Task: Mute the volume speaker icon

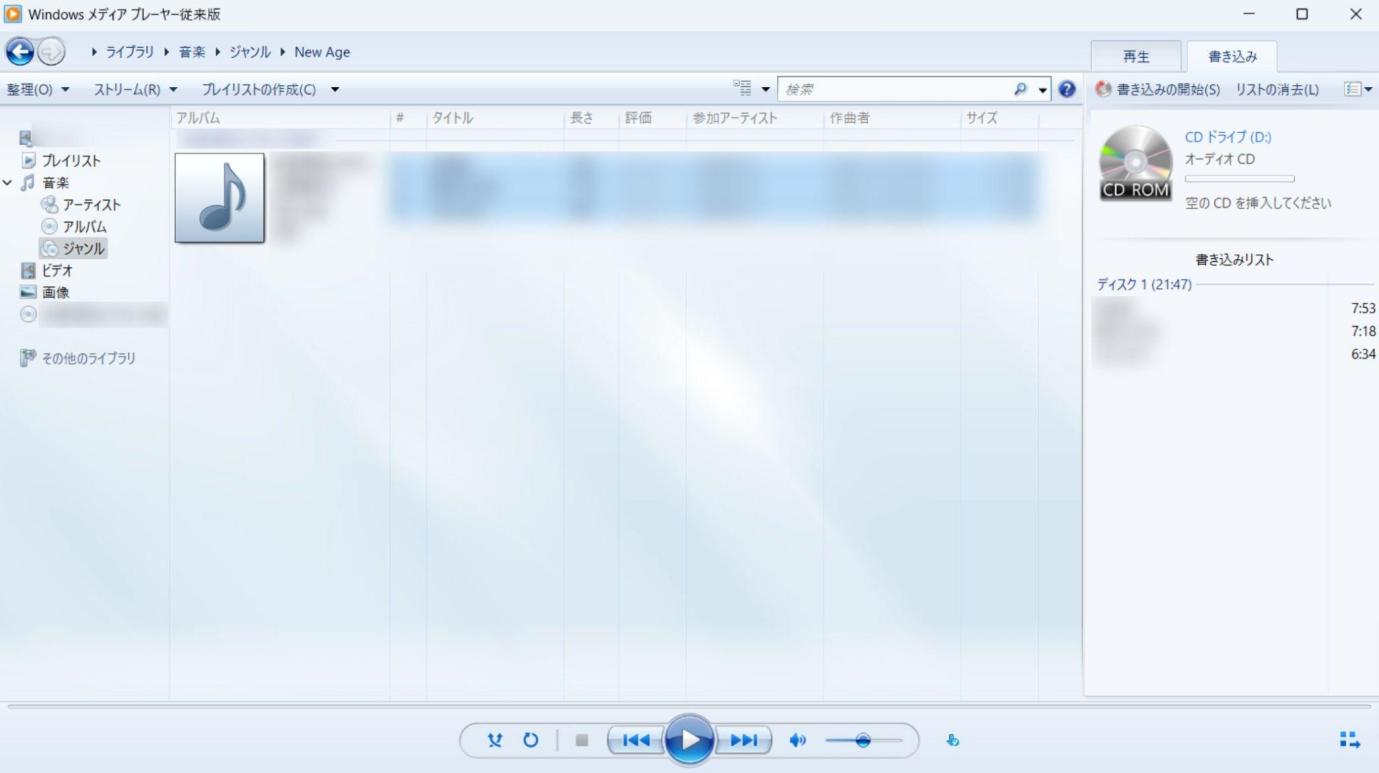Action: tap(797, 741)
